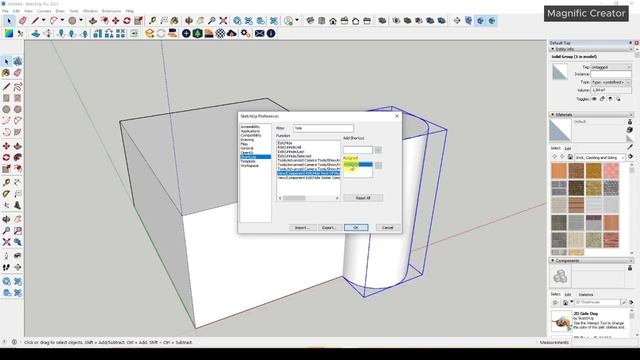This screenshot has height=360, width=640.
Task: Choose the Zoom tool in left toolbar
Action: (x=6, y=231)
